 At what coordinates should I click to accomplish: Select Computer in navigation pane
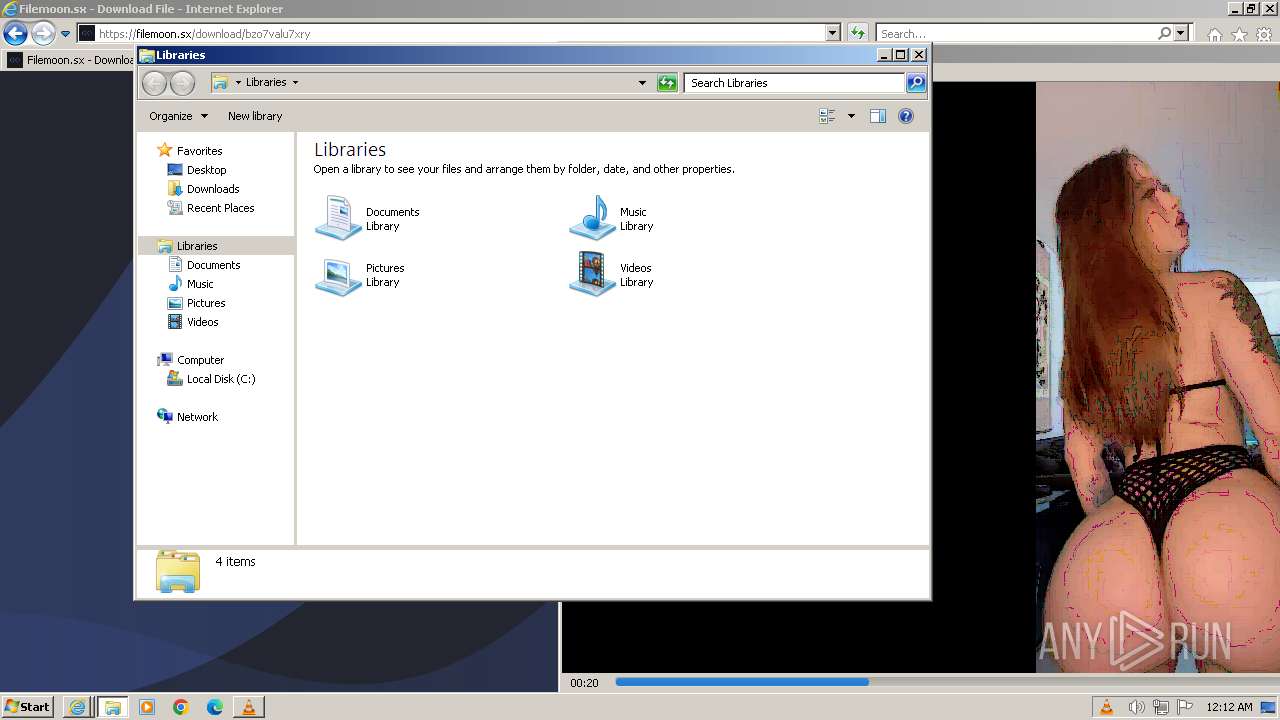tap(200, 360)
